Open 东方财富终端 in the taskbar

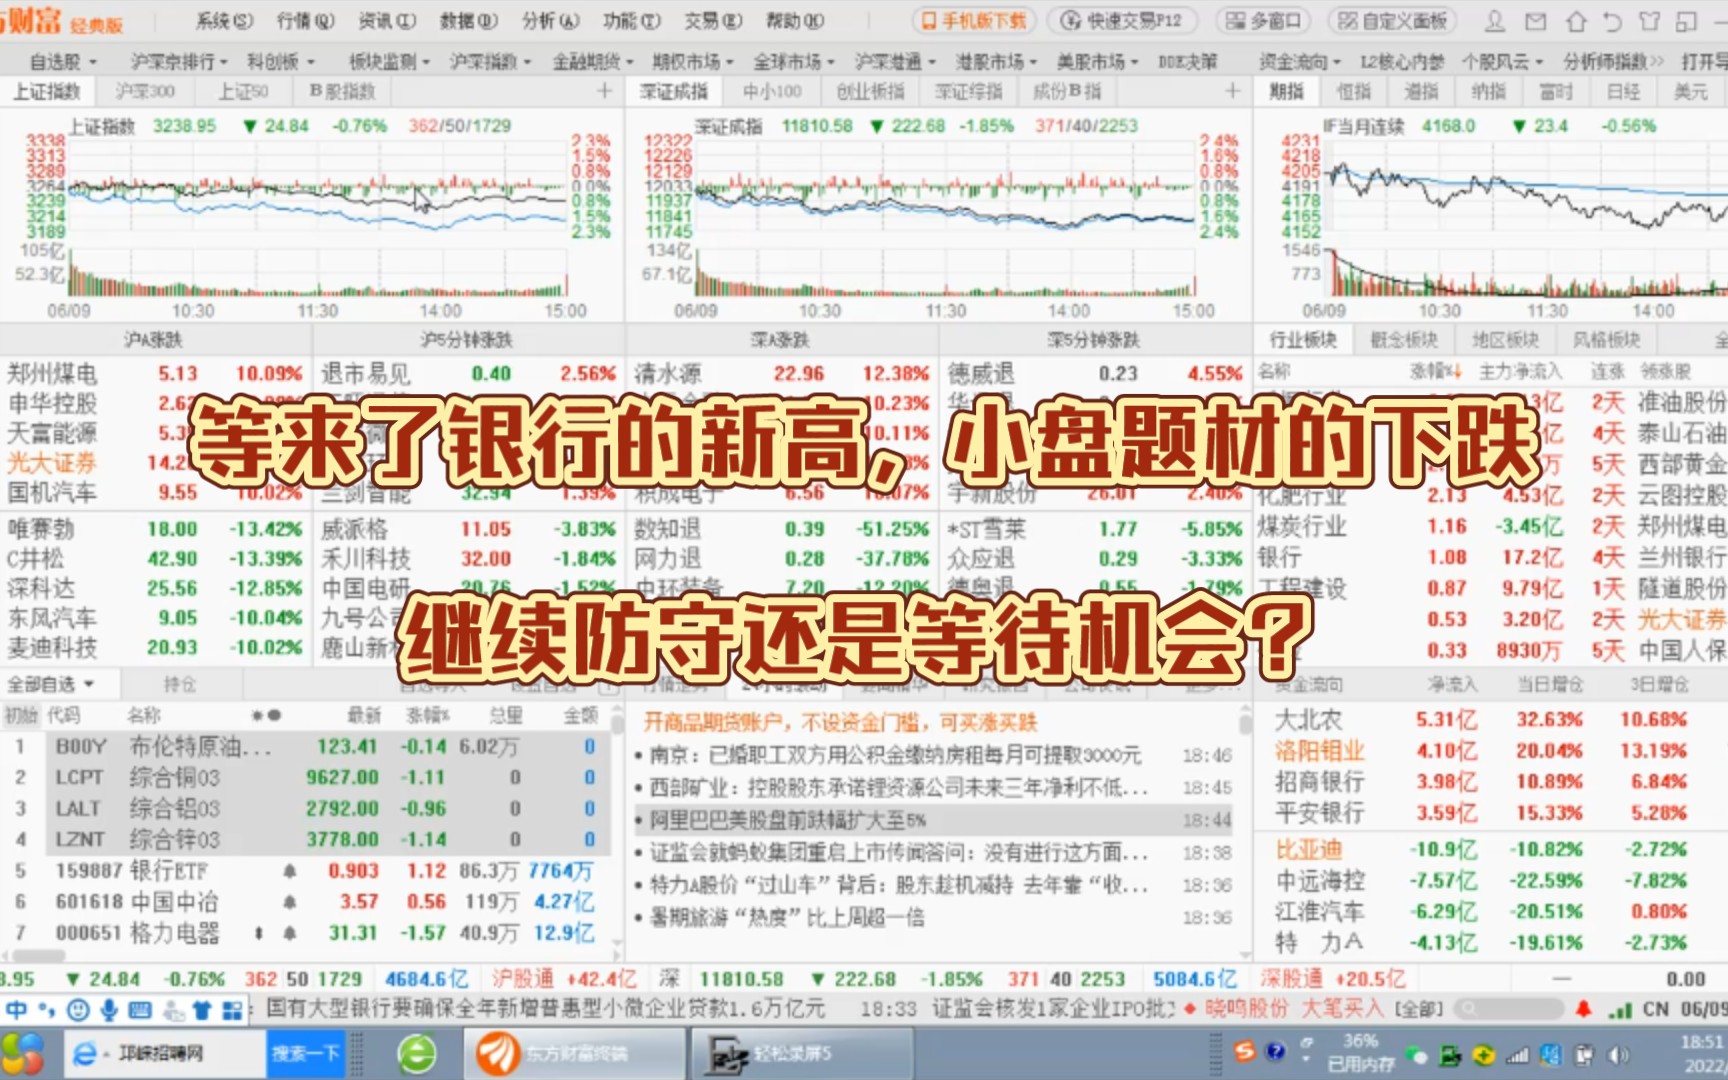[576, 1054]
